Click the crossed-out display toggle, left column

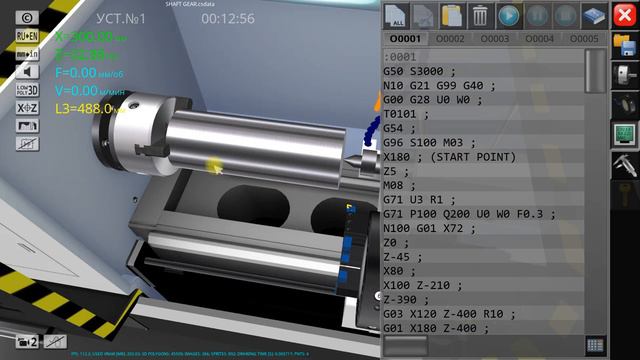(x=27, y=144)
